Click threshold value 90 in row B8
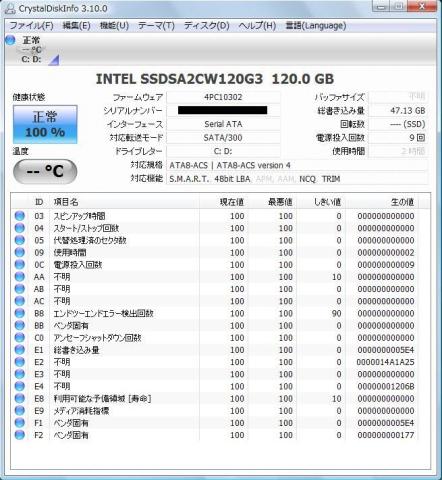Screen dimensions: 442x480 click(x=336, y=313)
